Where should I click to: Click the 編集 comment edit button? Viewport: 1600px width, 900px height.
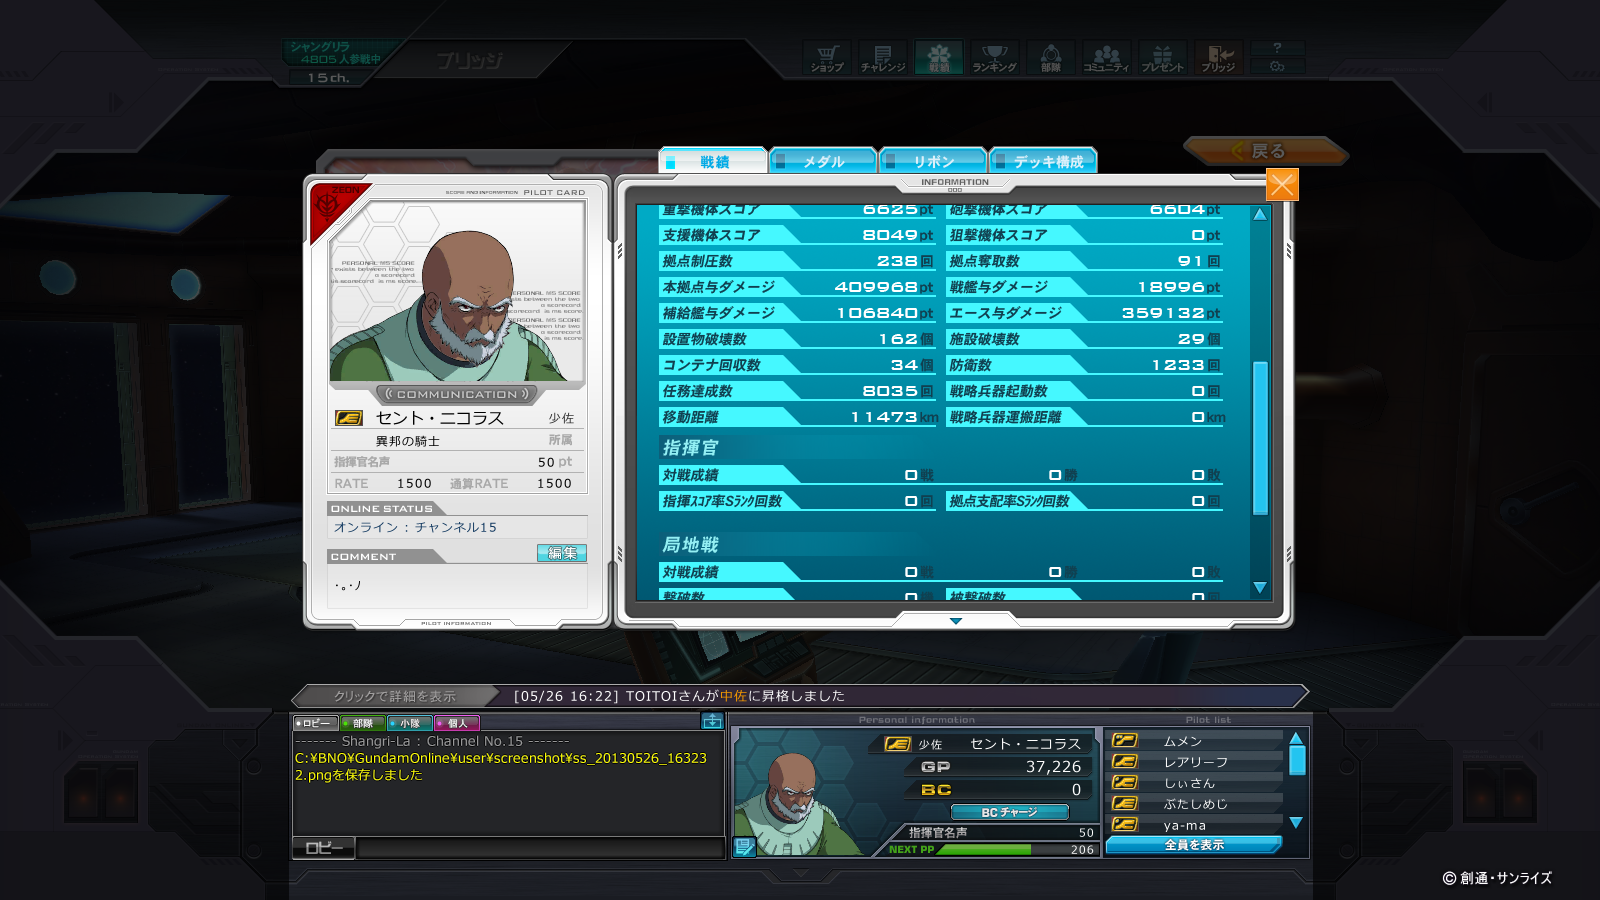(x=562, y=553)
